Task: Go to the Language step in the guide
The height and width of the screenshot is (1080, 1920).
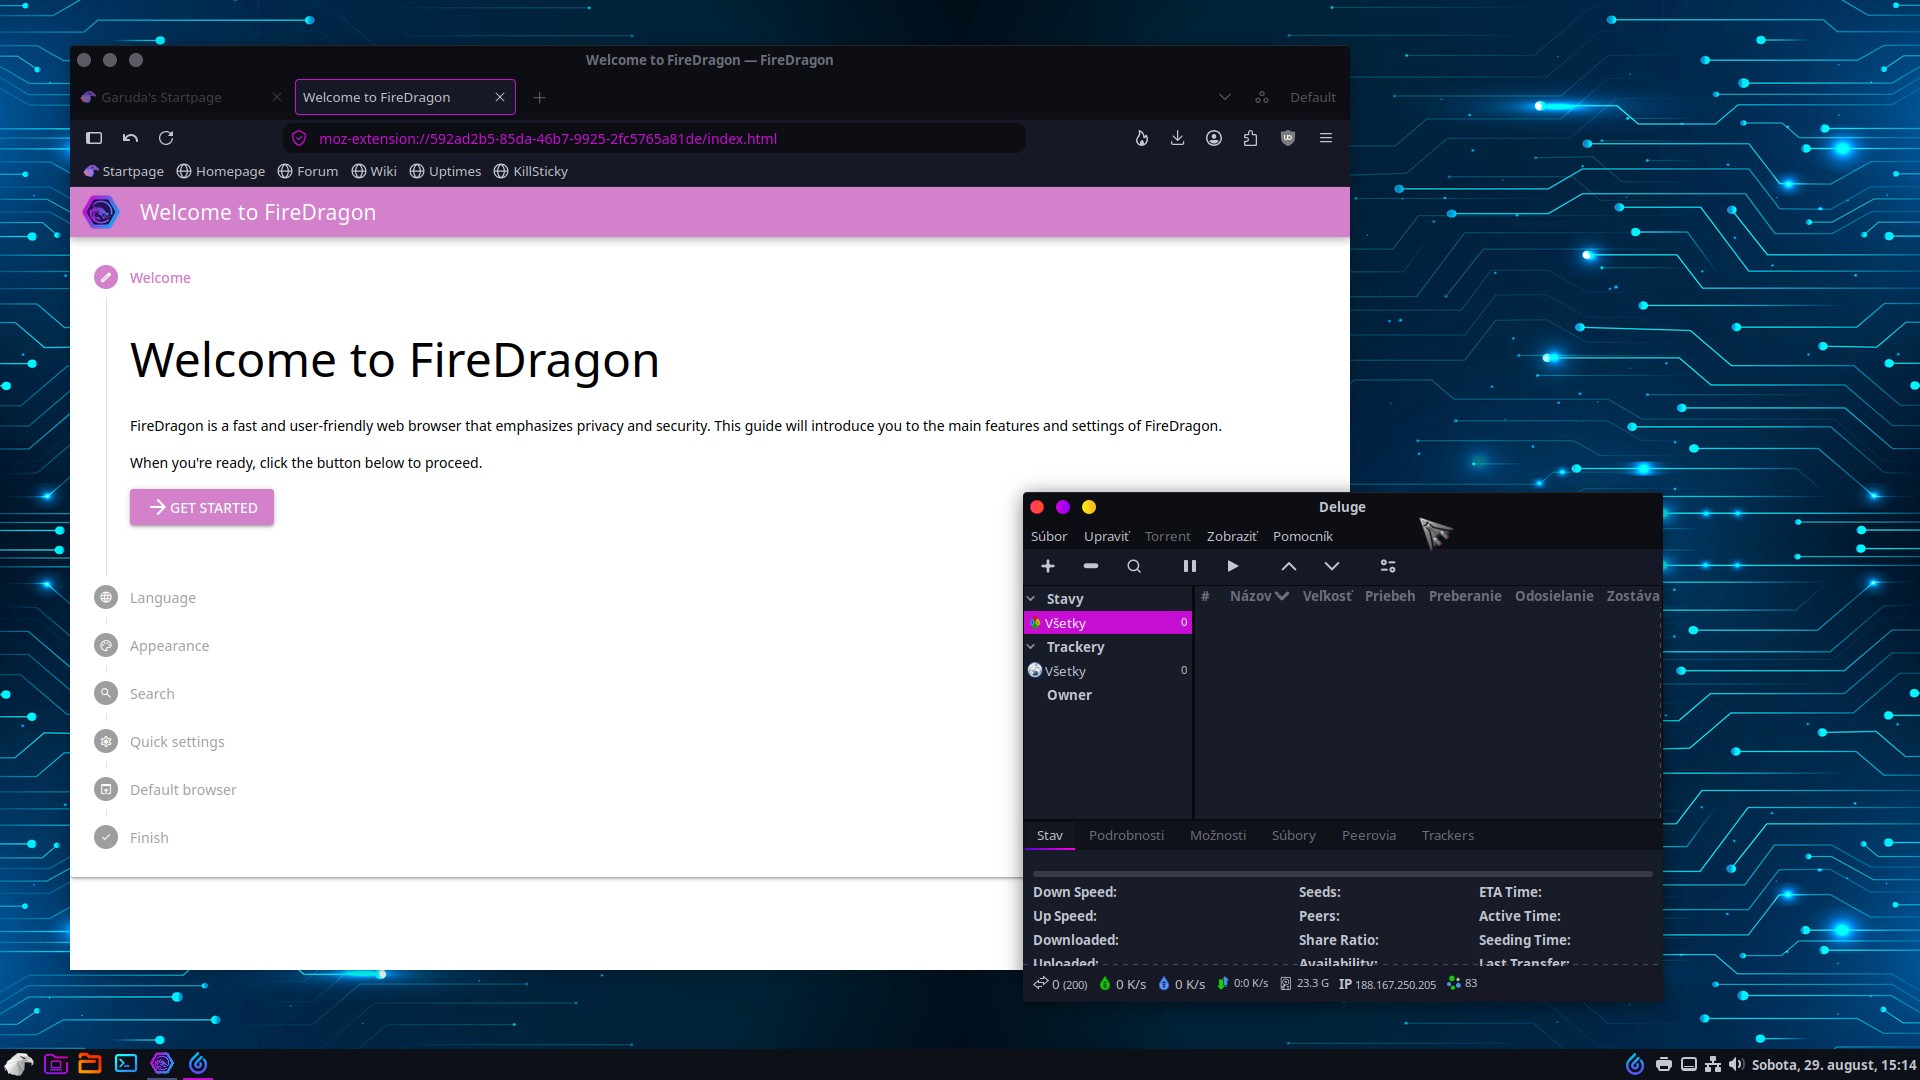Action: click(162, 598)
